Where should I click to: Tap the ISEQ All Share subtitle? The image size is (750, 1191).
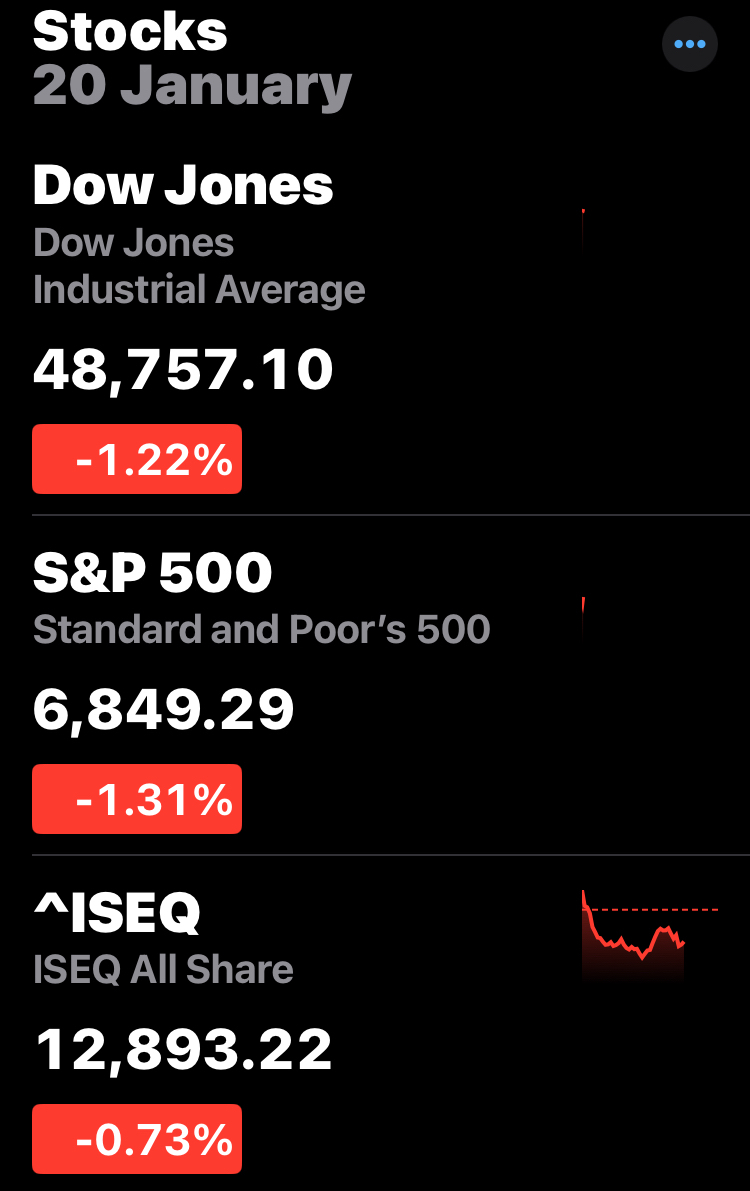point(163,969)
